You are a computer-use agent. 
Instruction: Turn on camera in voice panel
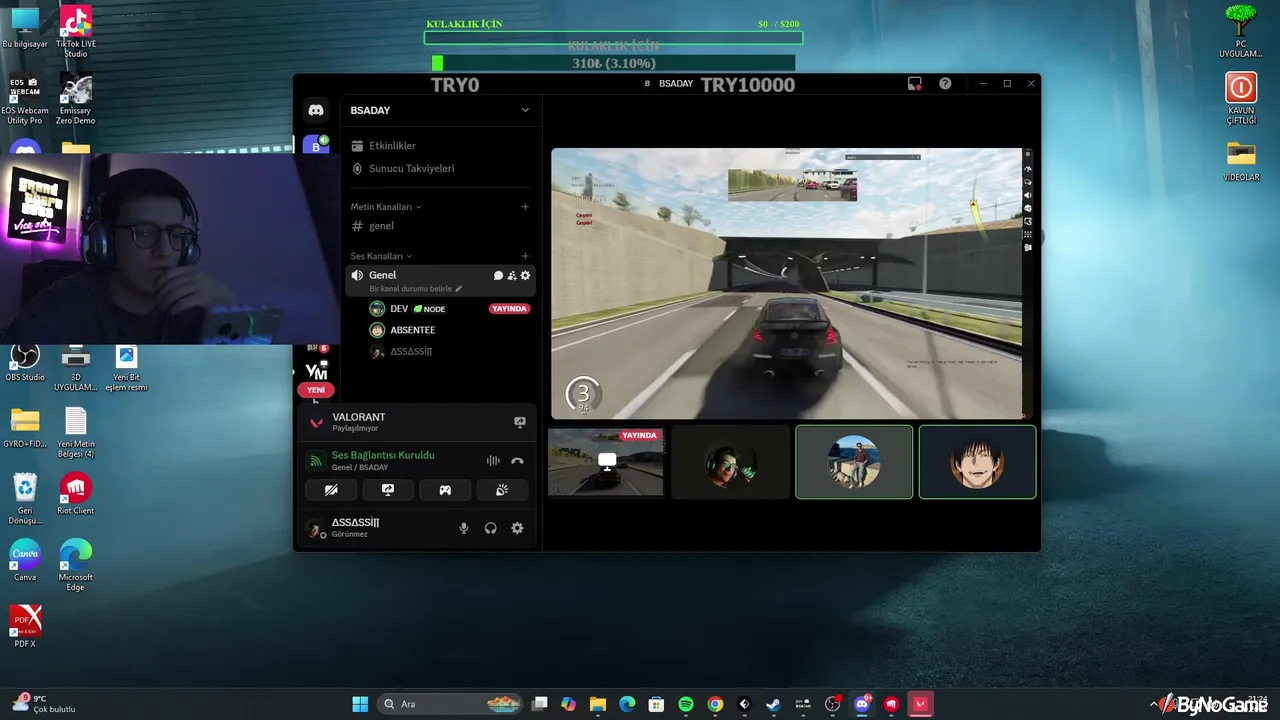[x=331, y=490]
